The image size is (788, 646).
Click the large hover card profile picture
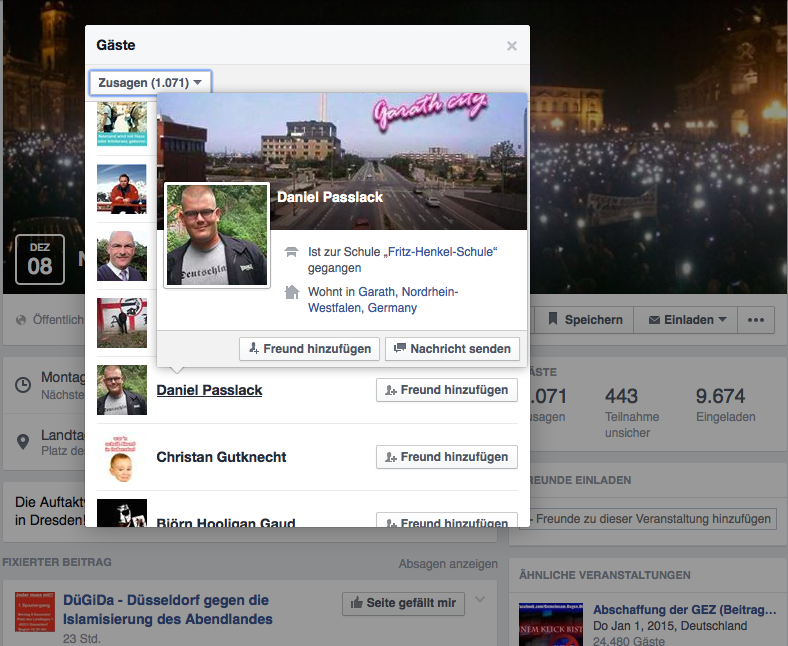pos(217,236)
